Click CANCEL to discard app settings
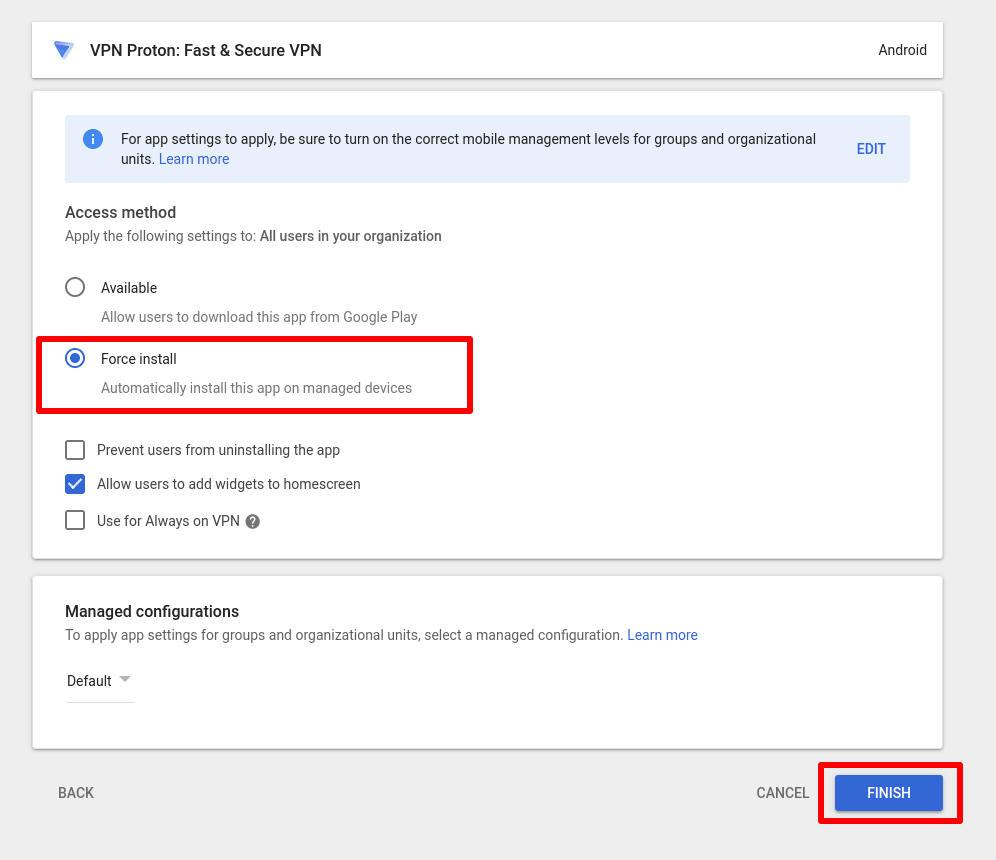 click(x=783, y=793)
